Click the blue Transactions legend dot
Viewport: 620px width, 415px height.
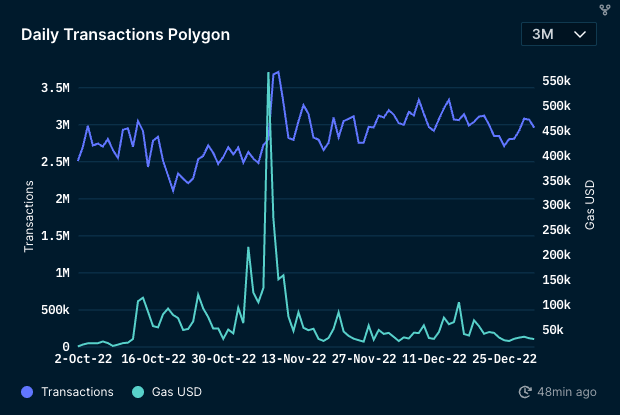pyautogui.click(x=27, y=392)
